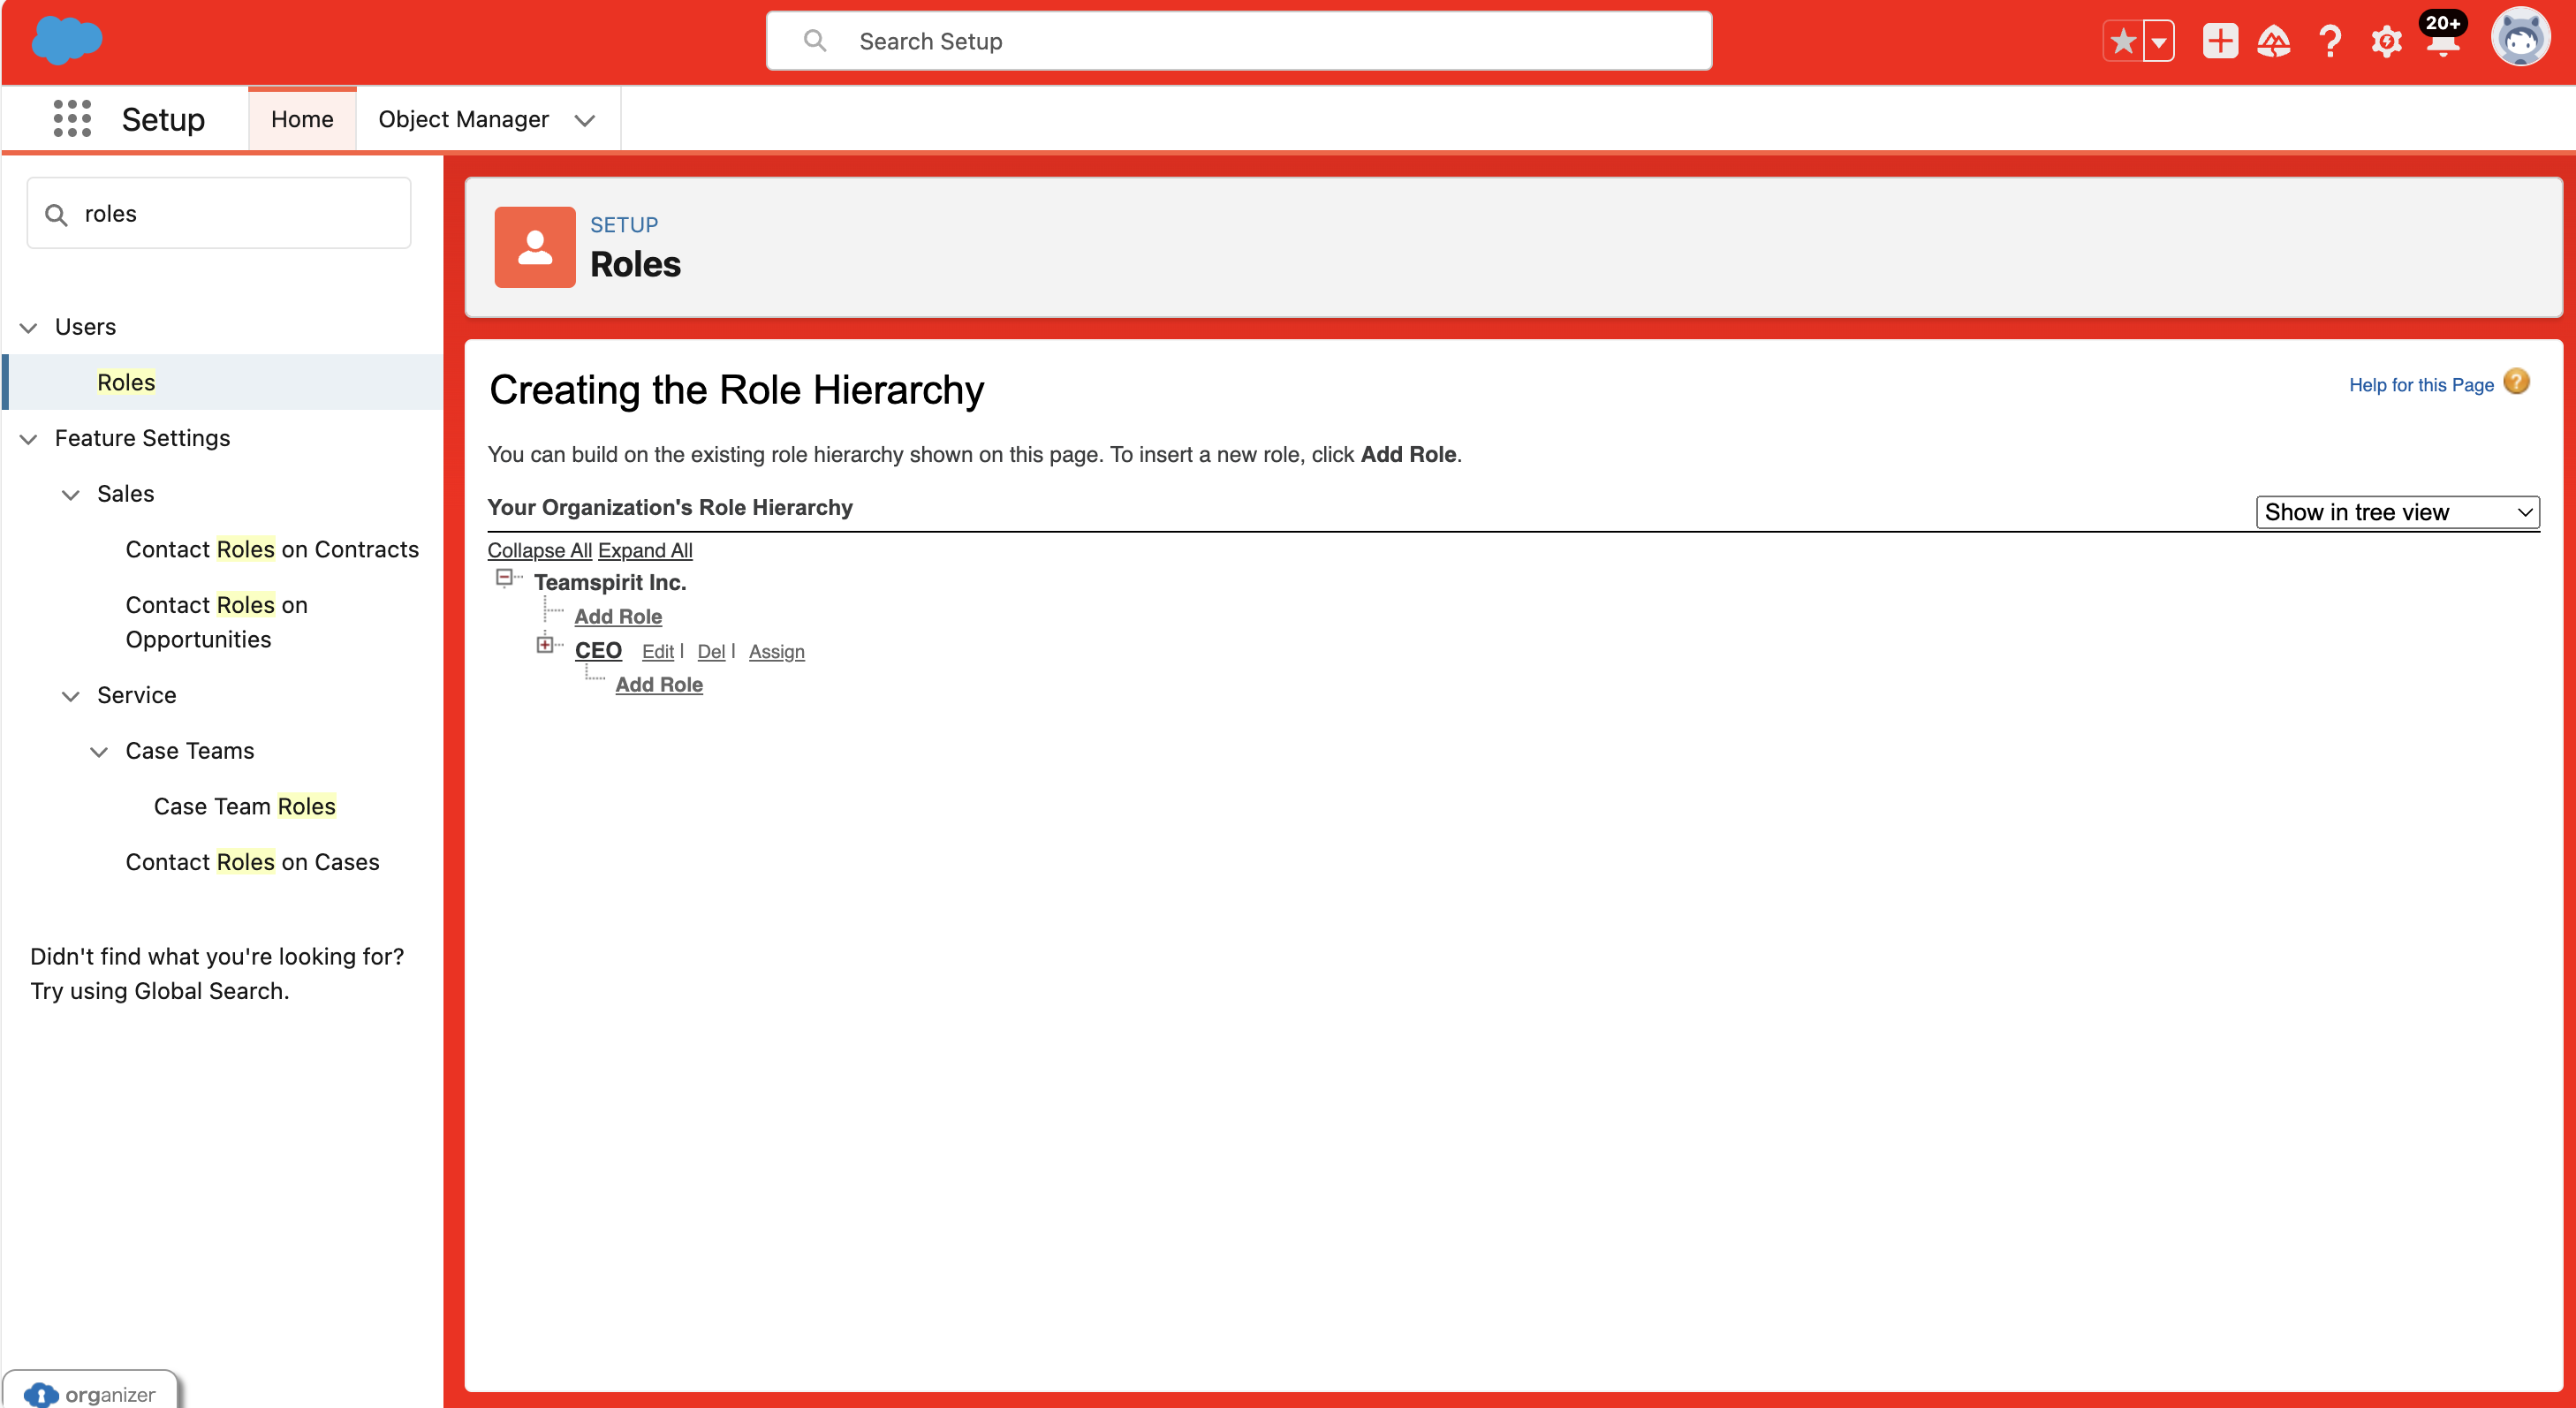Click the SETUP breadcrumb label

coord(624,225)
